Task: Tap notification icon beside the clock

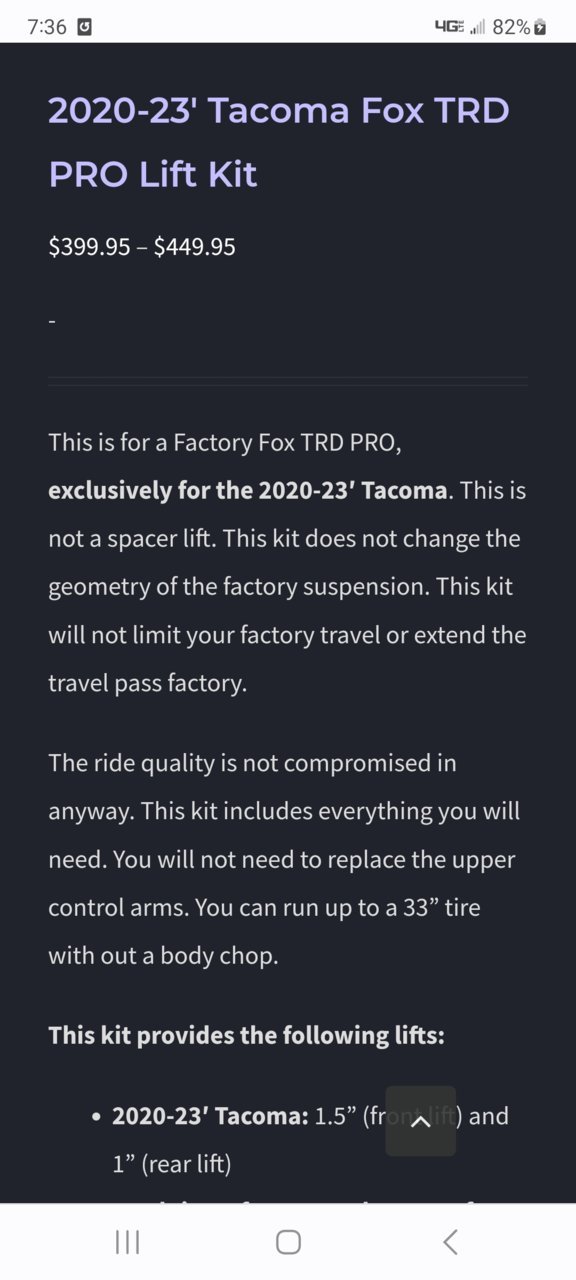Action: coord(85,27)
